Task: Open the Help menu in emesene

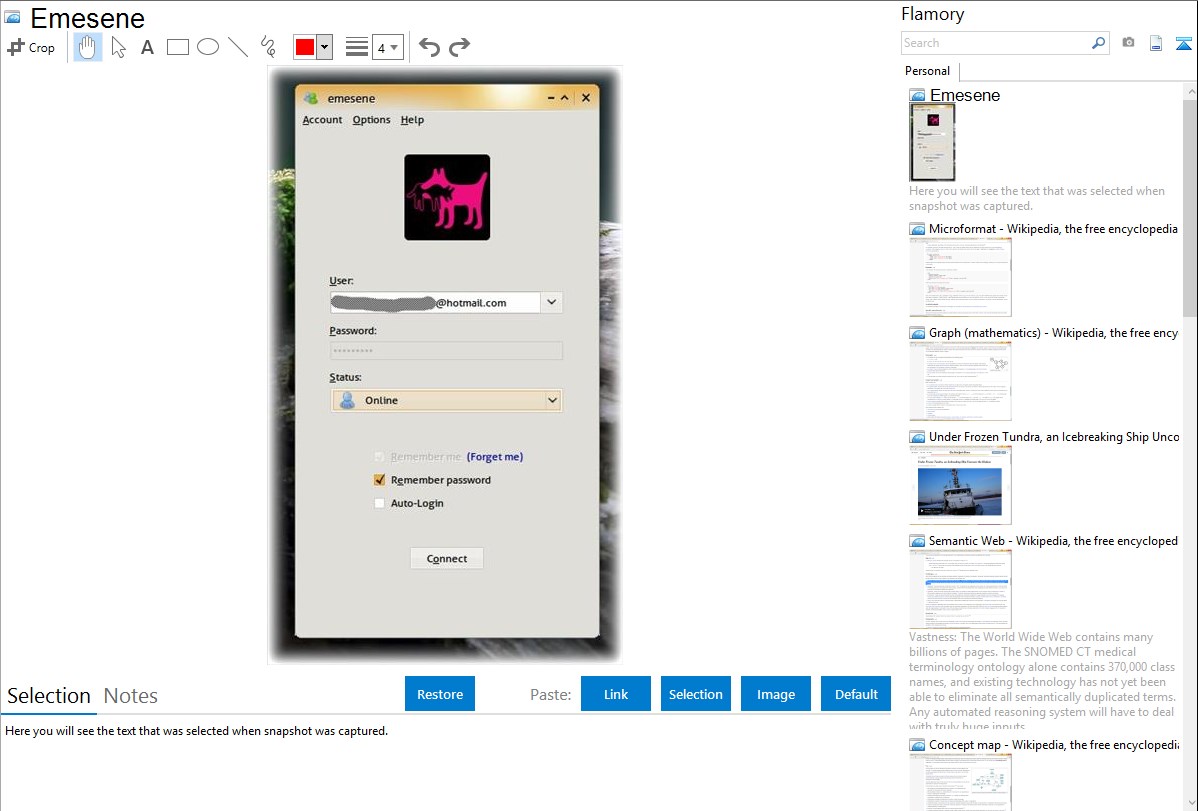Action: (x=412, y=120)
